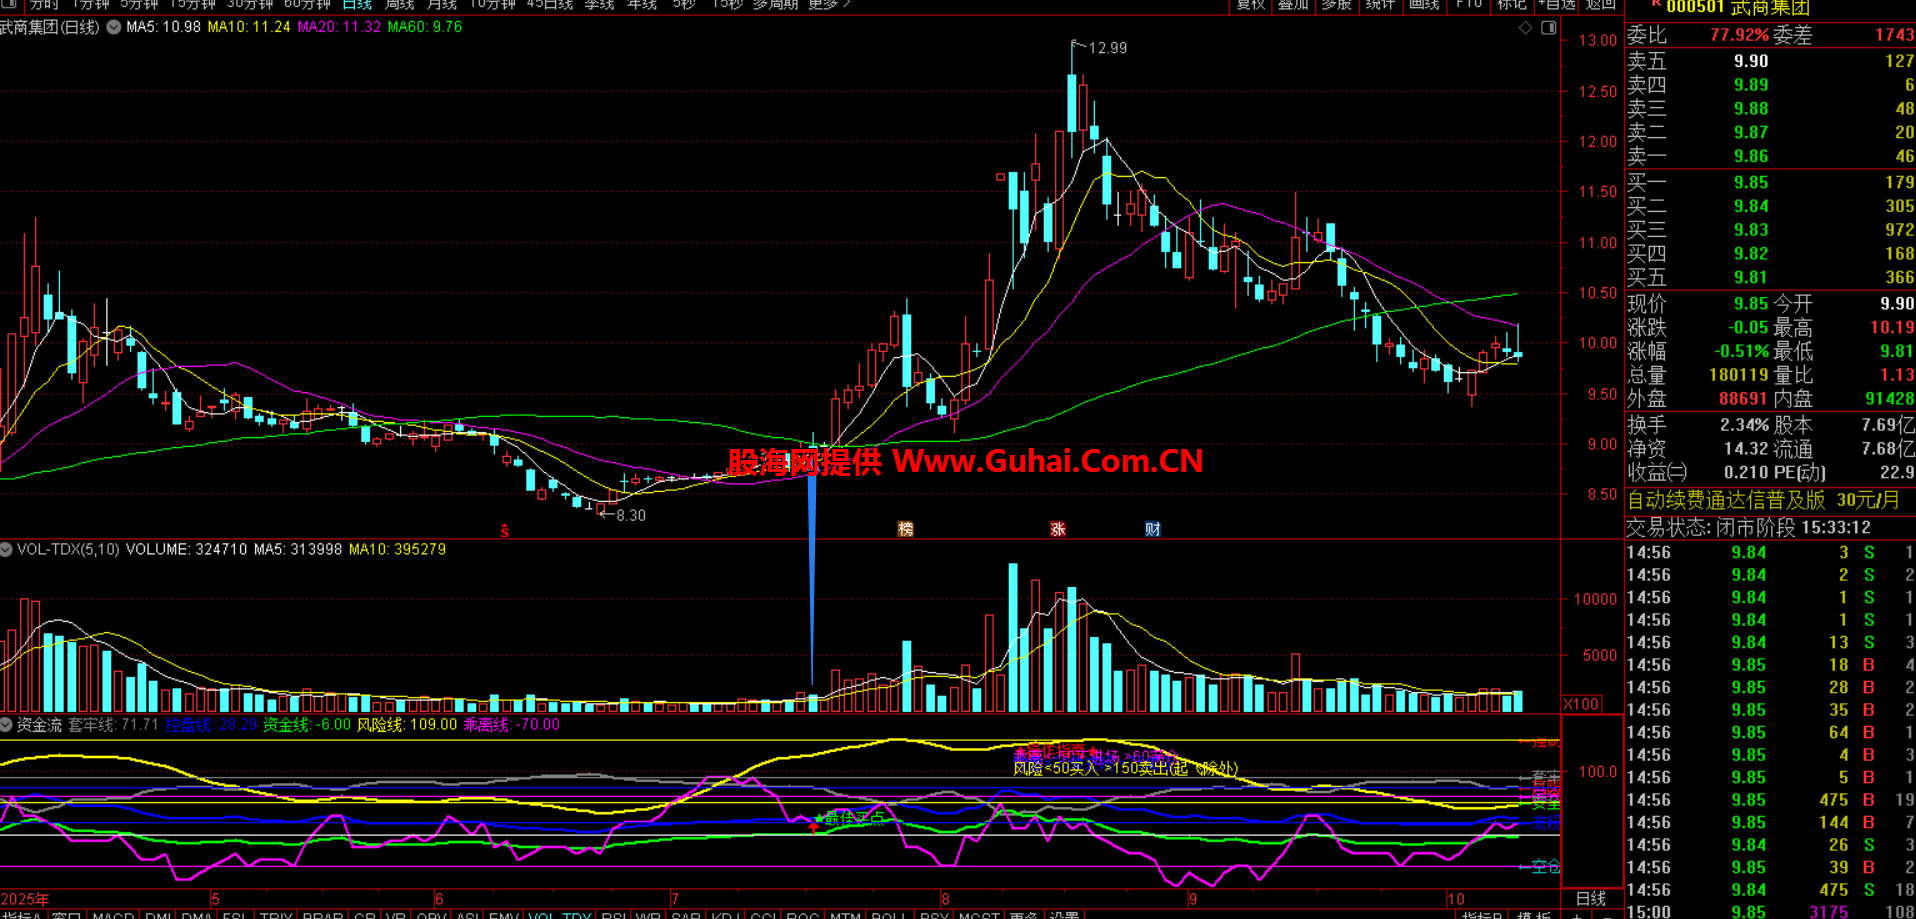The image size is (1916, 919).
Task: Expand the 武商集团(日线) main chart indicator dropdown
Action: [x=114, y=27]
